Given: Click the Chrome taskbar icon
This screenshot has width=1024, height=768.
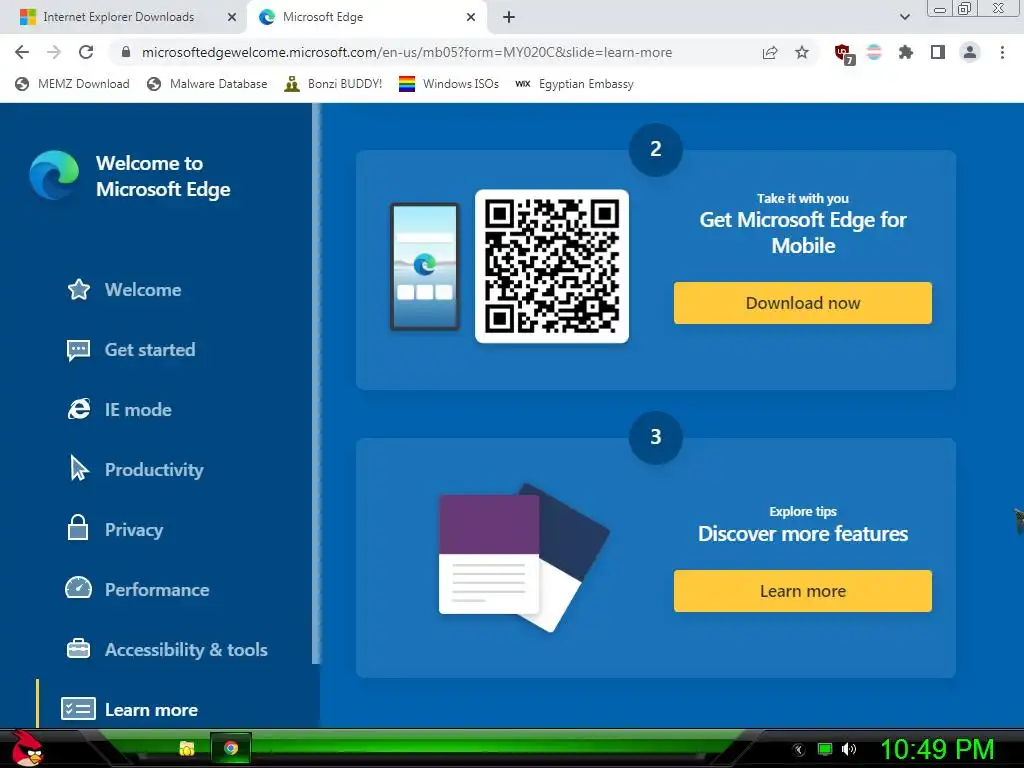Looking at the screenshot, I should (x=231, y=748).
